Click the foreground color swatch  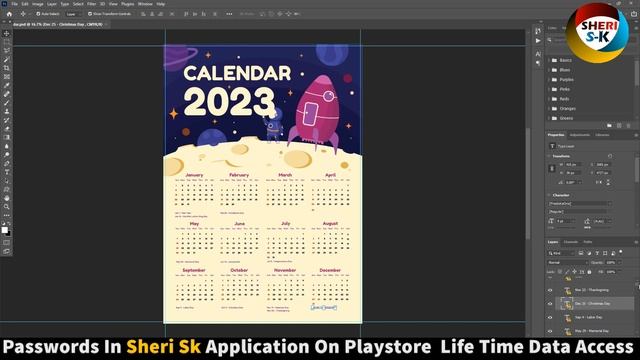(x=4, y=230)
